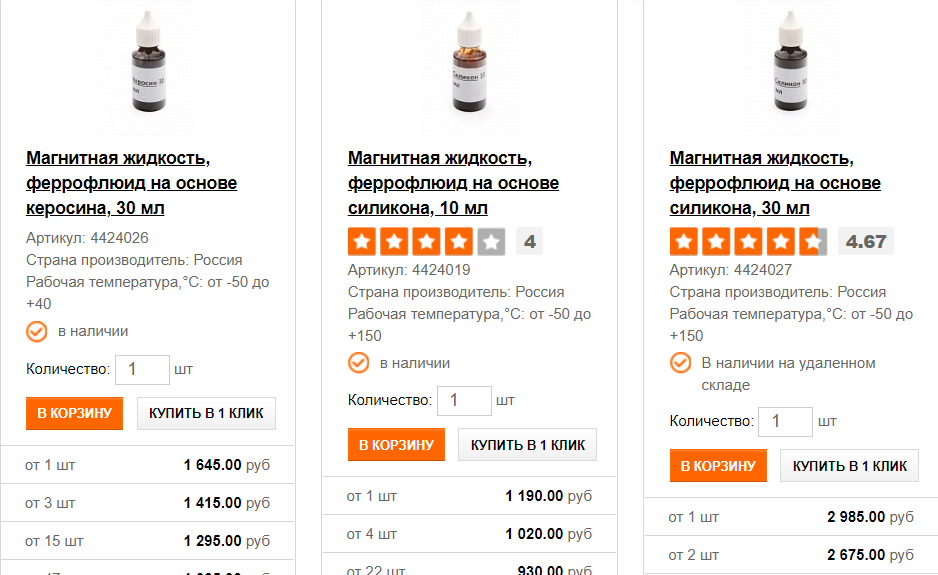Viewport: 938px width, 575px height.
Task: Click the half-filled fifth star of the 4.67 rating
Action: [813, 242]
